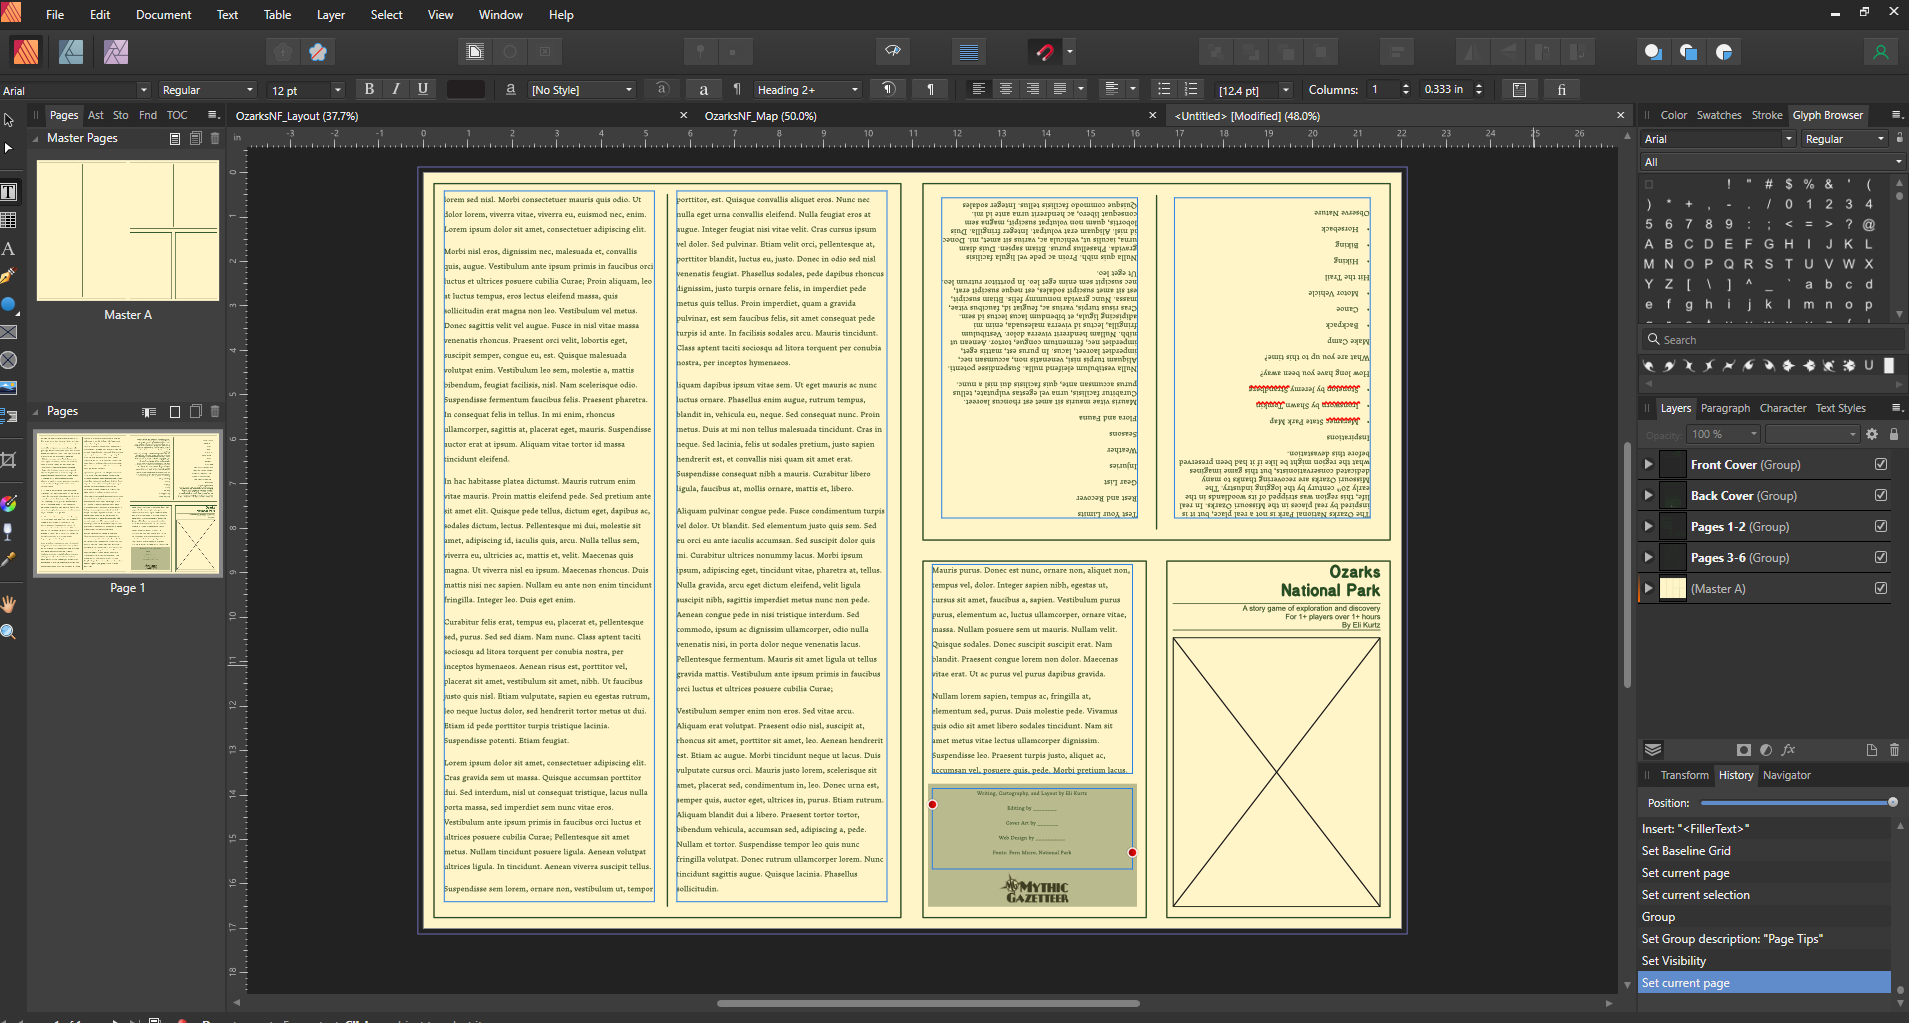Screen dimensions: 1909x1023
Task: Click the text fill color swatch
Action: [465, 89]
